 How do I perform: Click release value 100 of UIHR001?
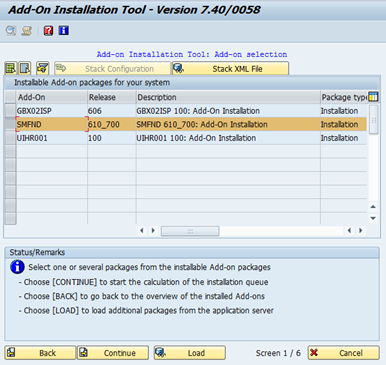coord(112,138)
